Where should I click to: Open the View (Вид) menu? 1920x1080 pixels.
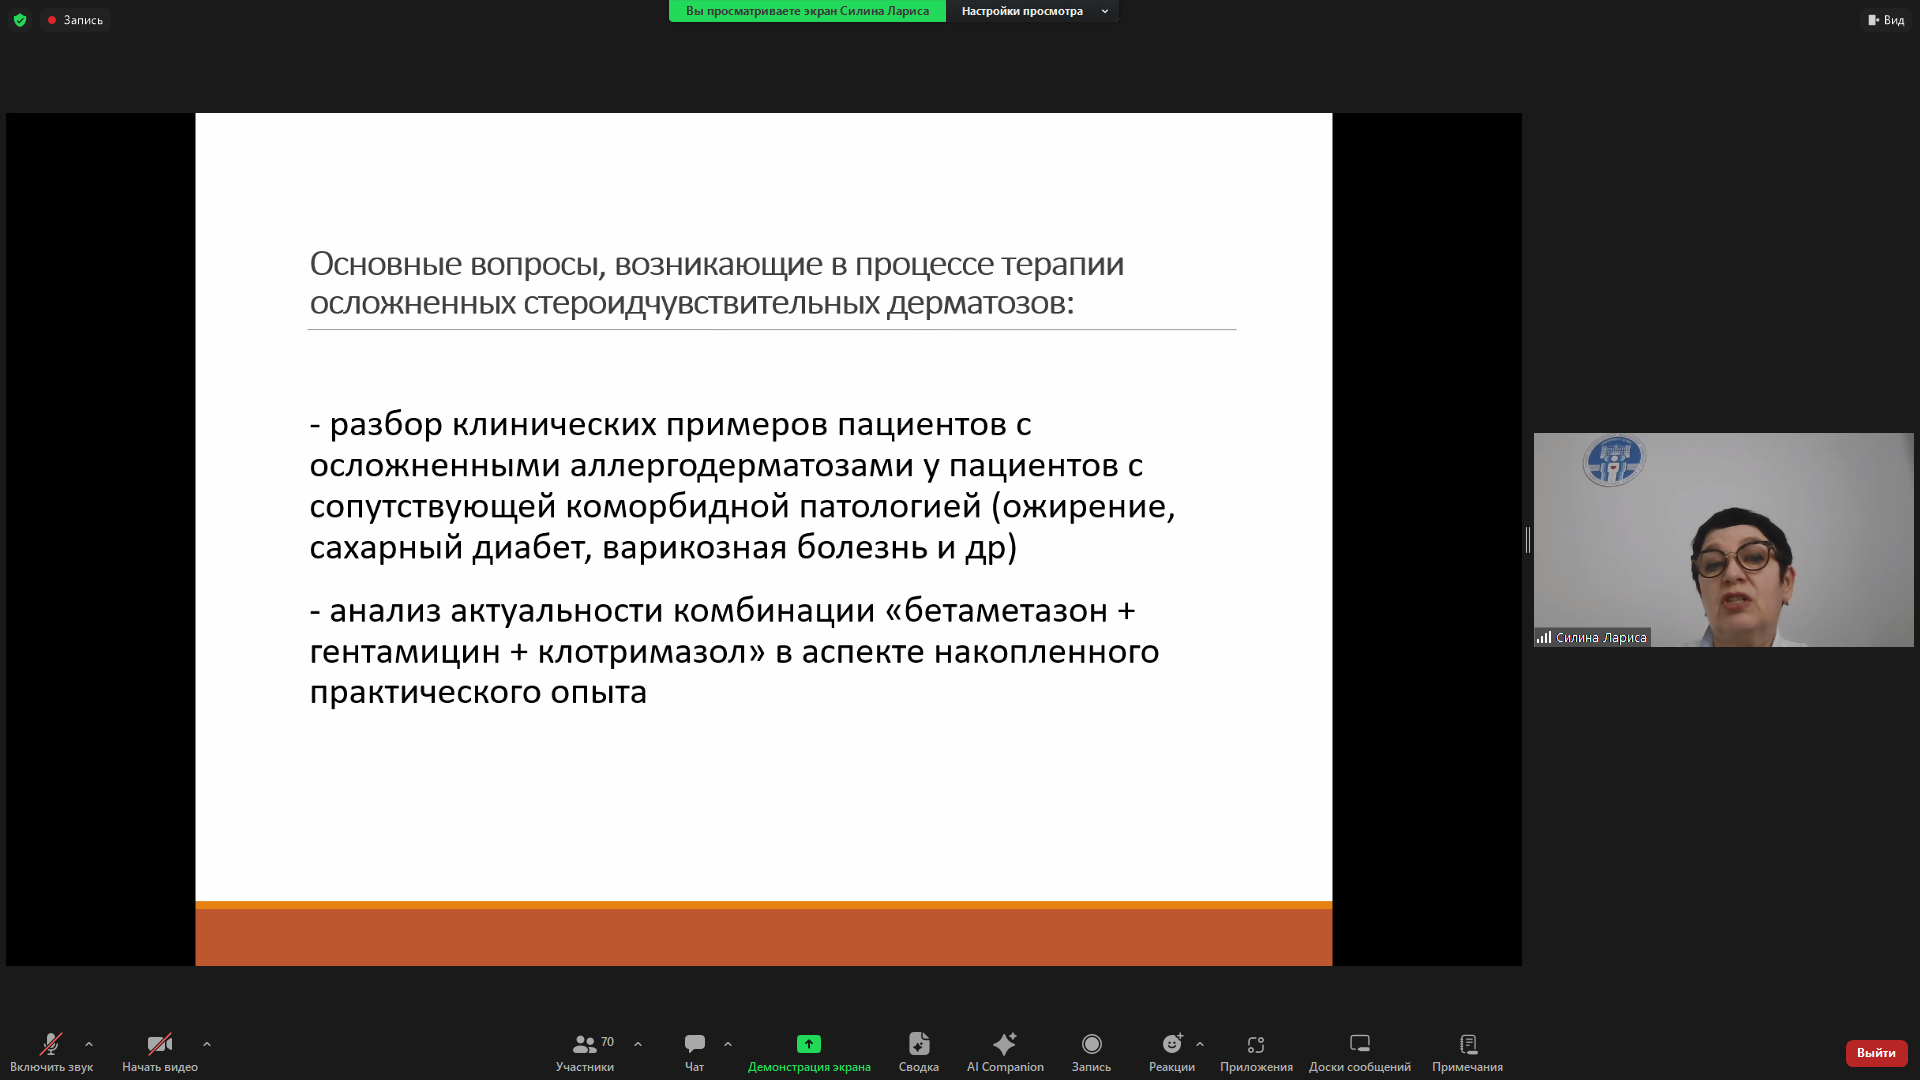pyautogui.click(x=1886, y=20)
